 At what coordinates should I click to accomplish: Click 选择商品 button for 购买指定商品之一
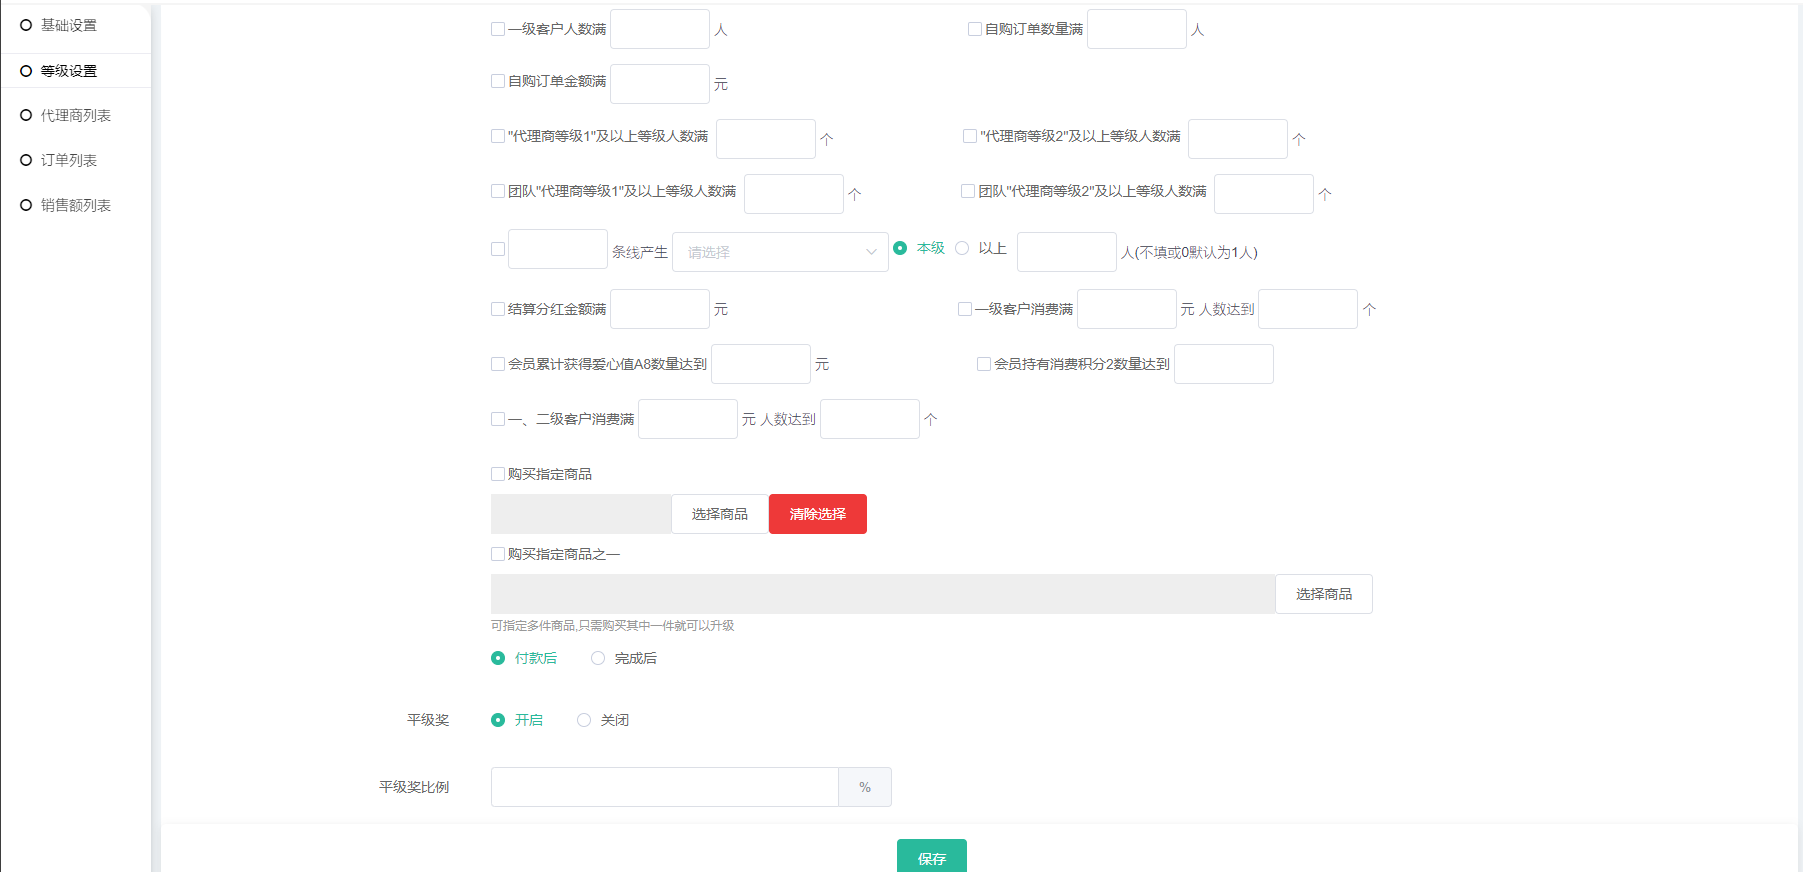tap(1323, 594)
